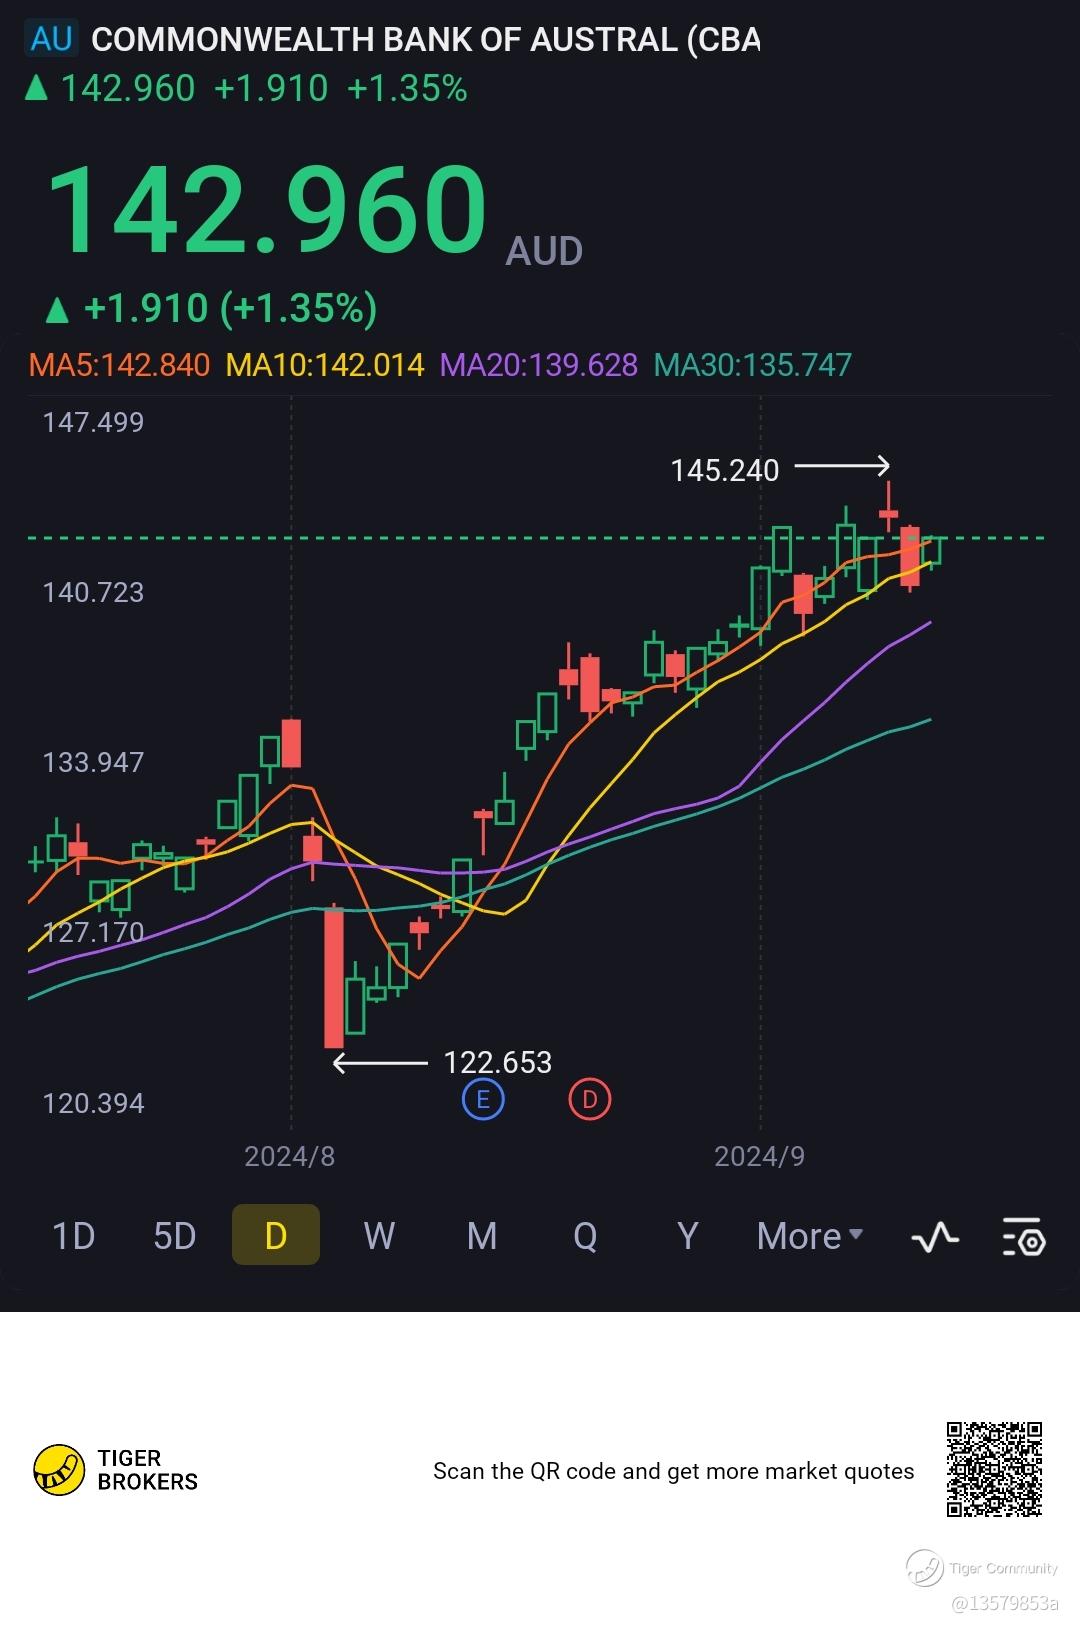Select the Y yearly chart tab

click(687, 1236)
